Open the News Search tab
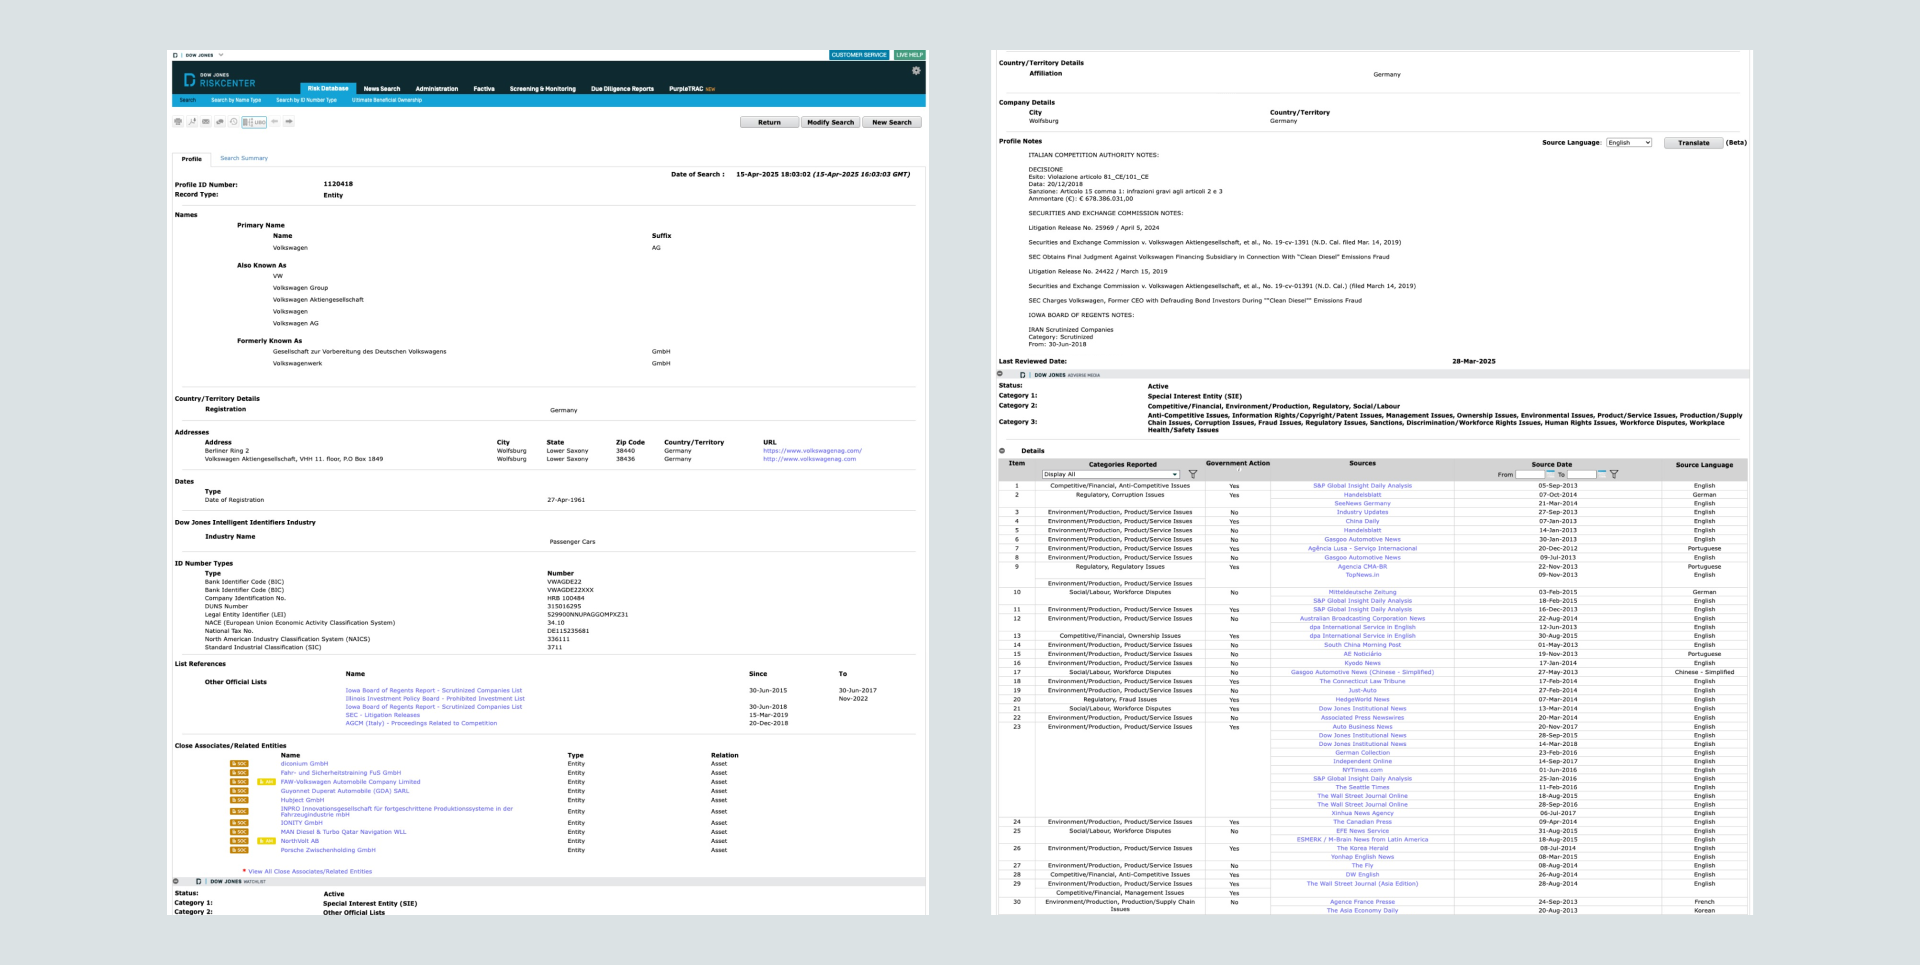This screenshot has height=965, width=1920. click(x=382, y=89)
